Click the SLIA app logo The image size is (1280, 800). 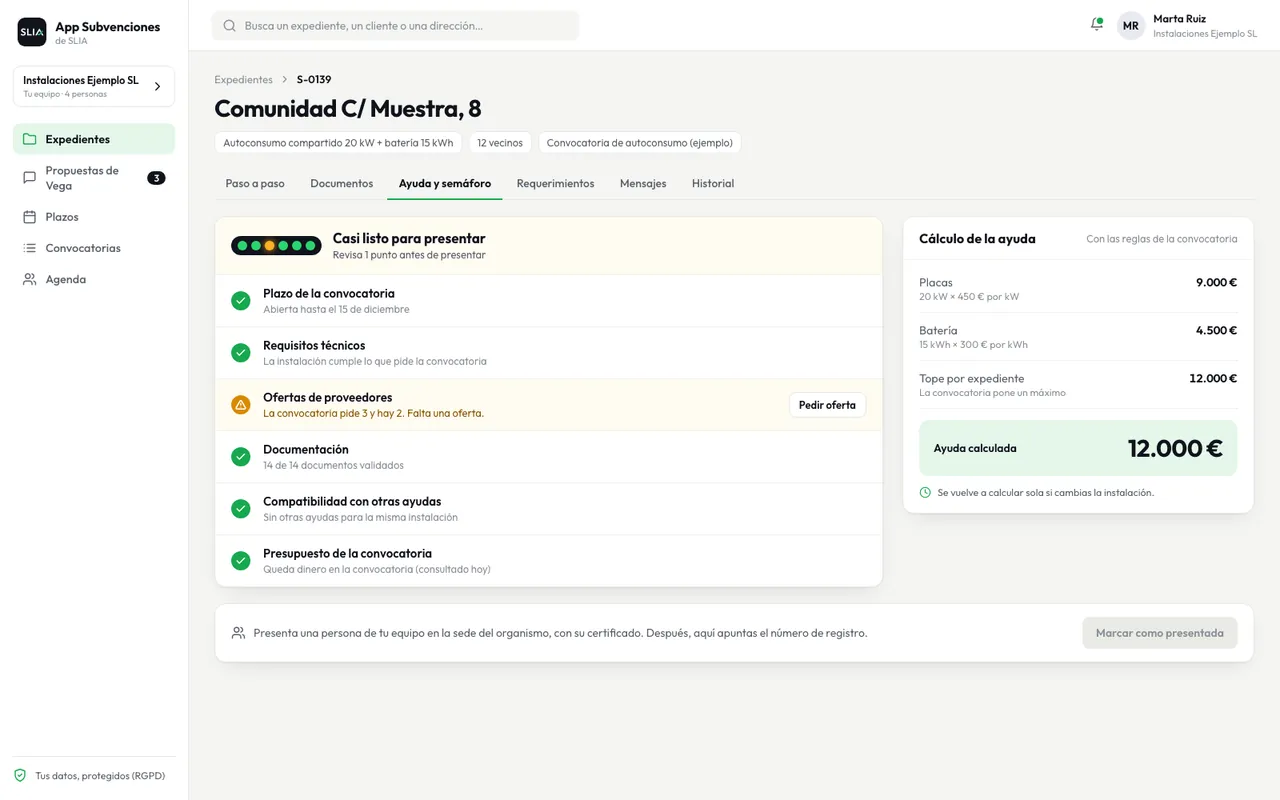click(x=32, y=32)
